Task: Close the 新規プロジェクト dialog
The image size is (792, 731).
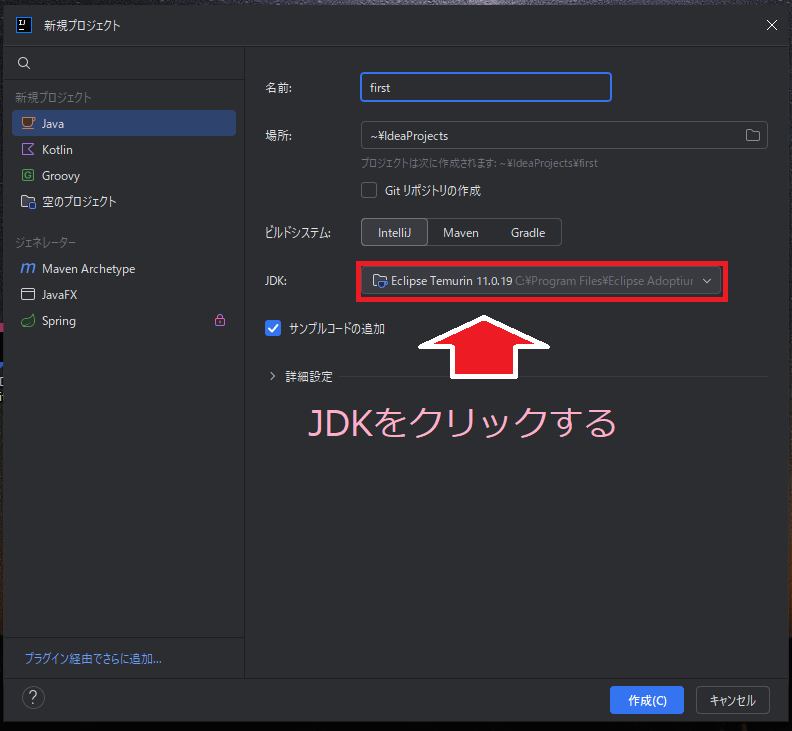Action: click(x=771, y=25)
